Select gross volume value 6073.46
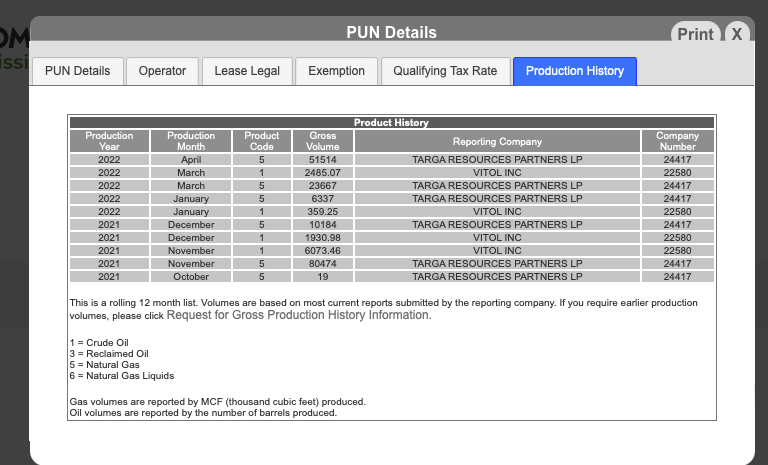Image resolution: width=768 pixels, height=465 pixels. (323, 250)
